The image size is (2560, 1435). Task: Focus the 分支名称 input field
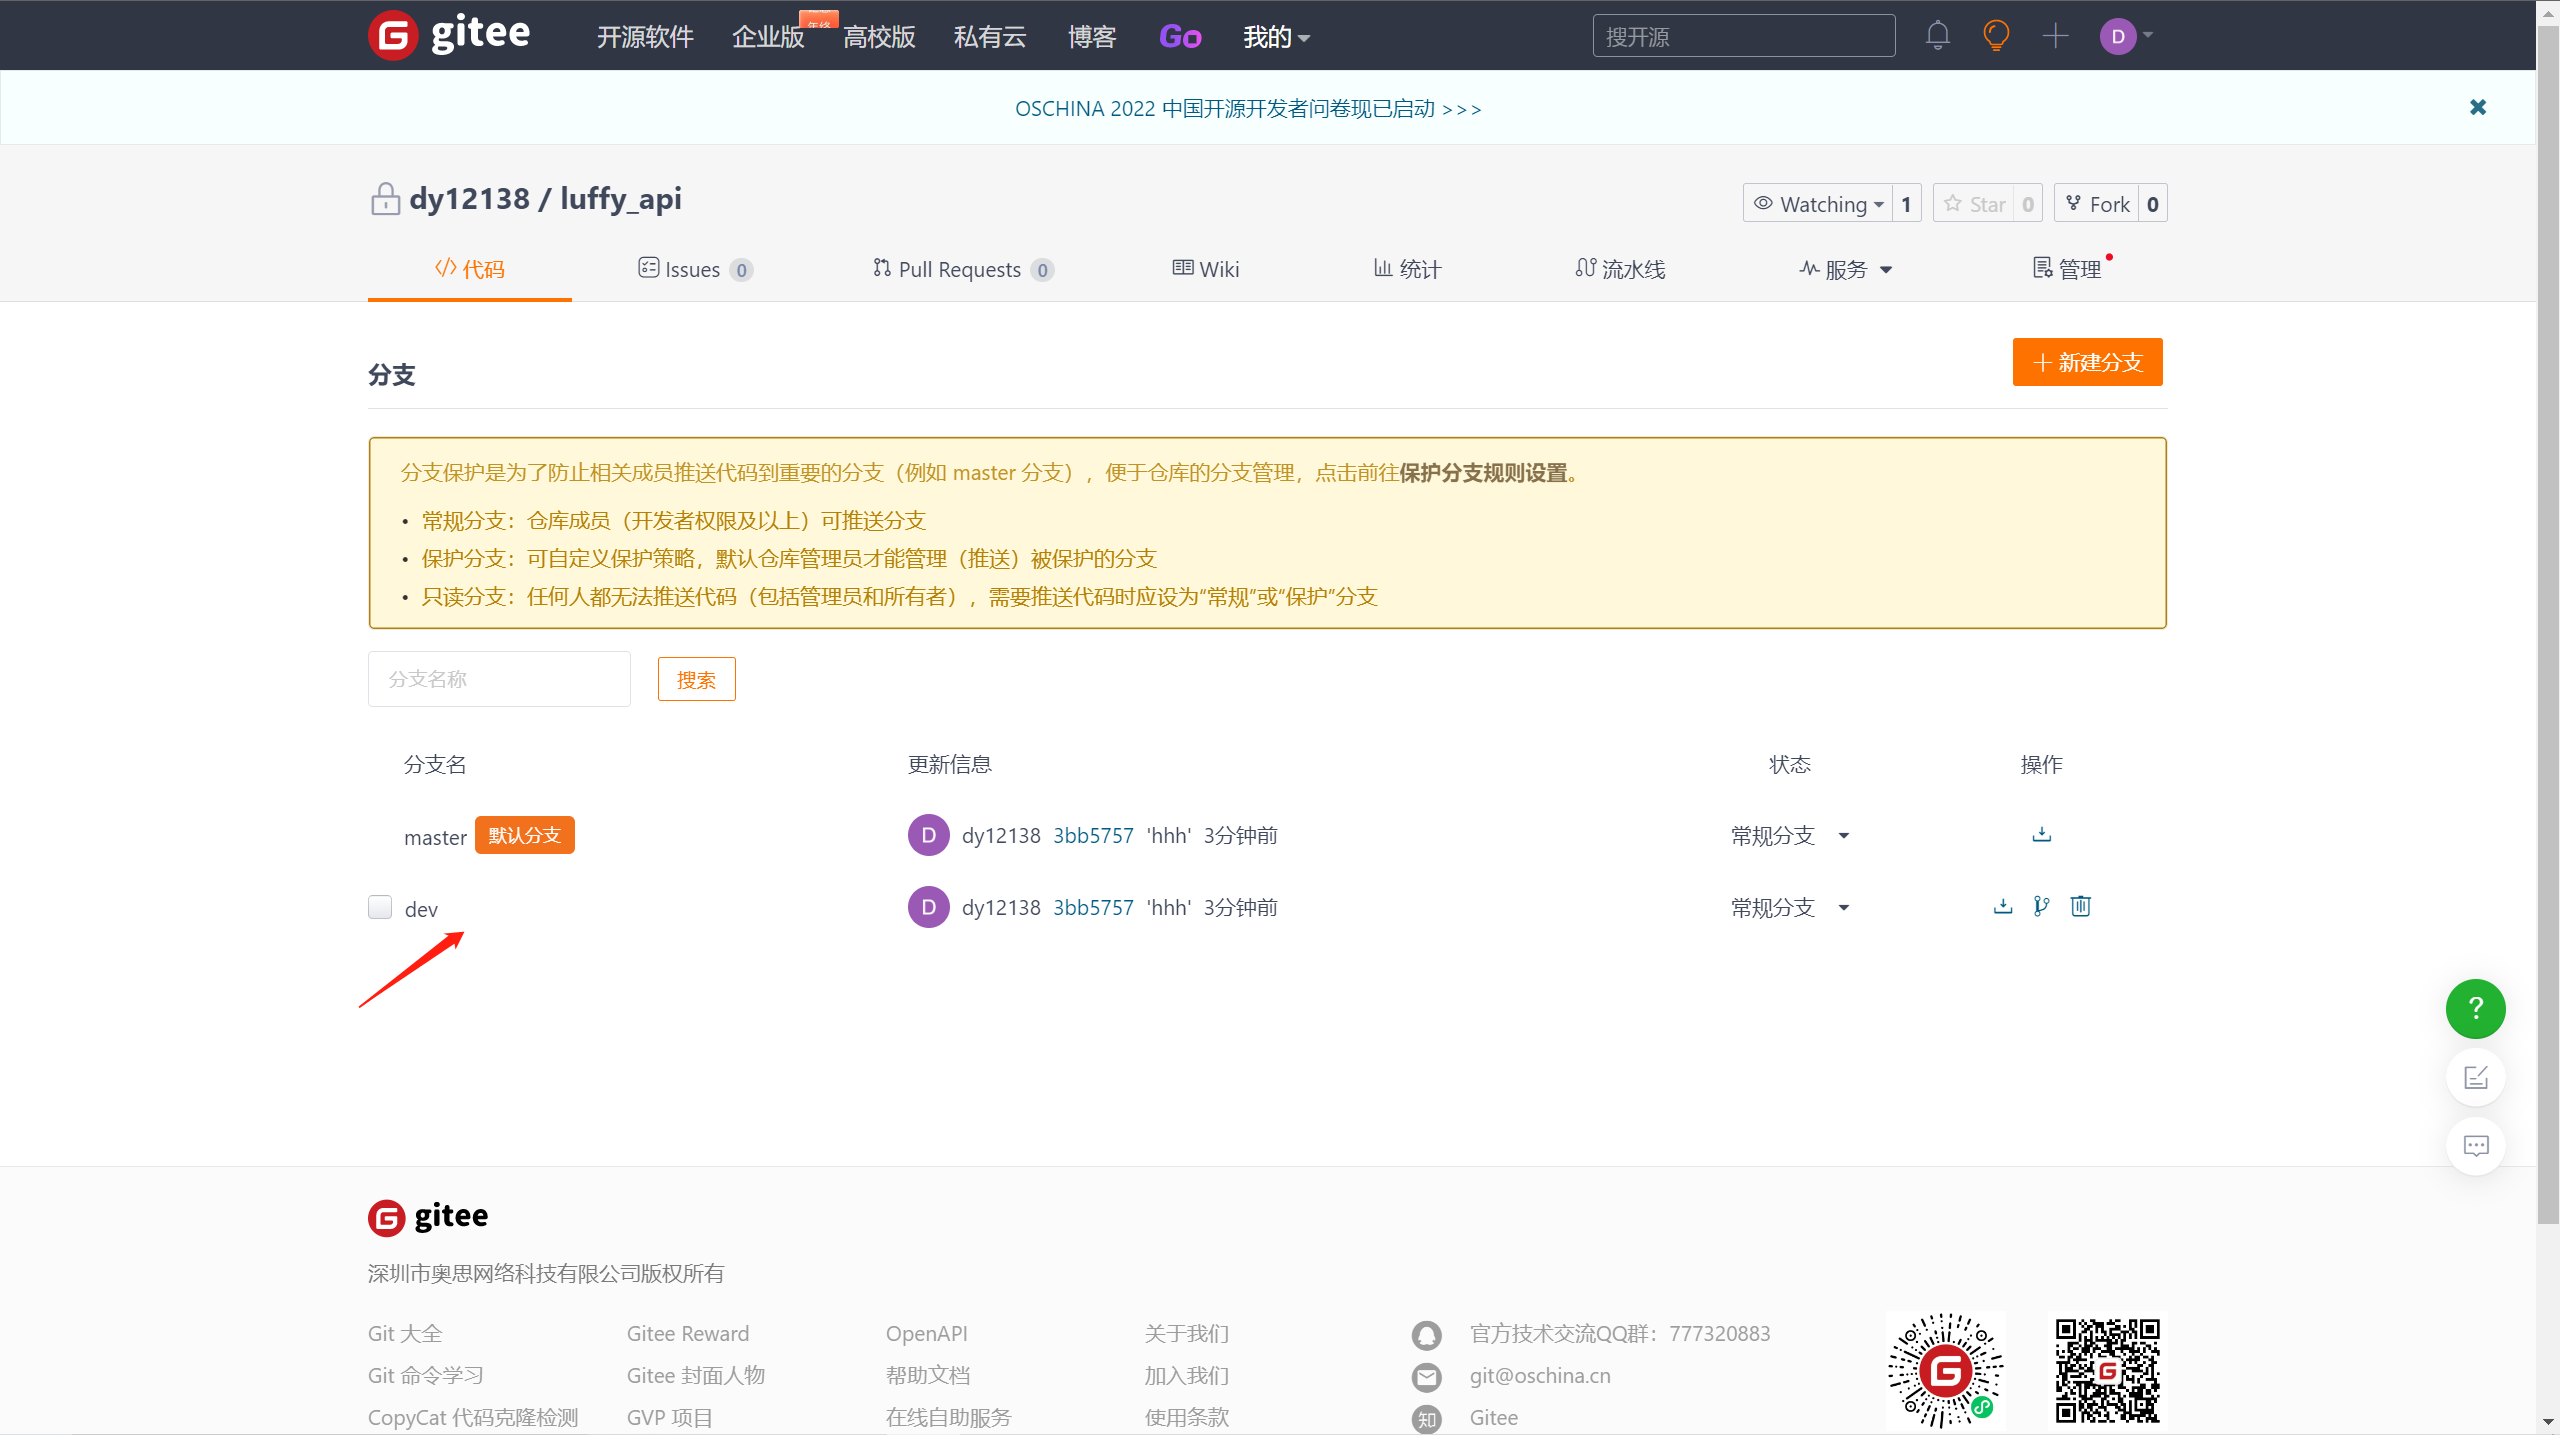coord(499,679)
